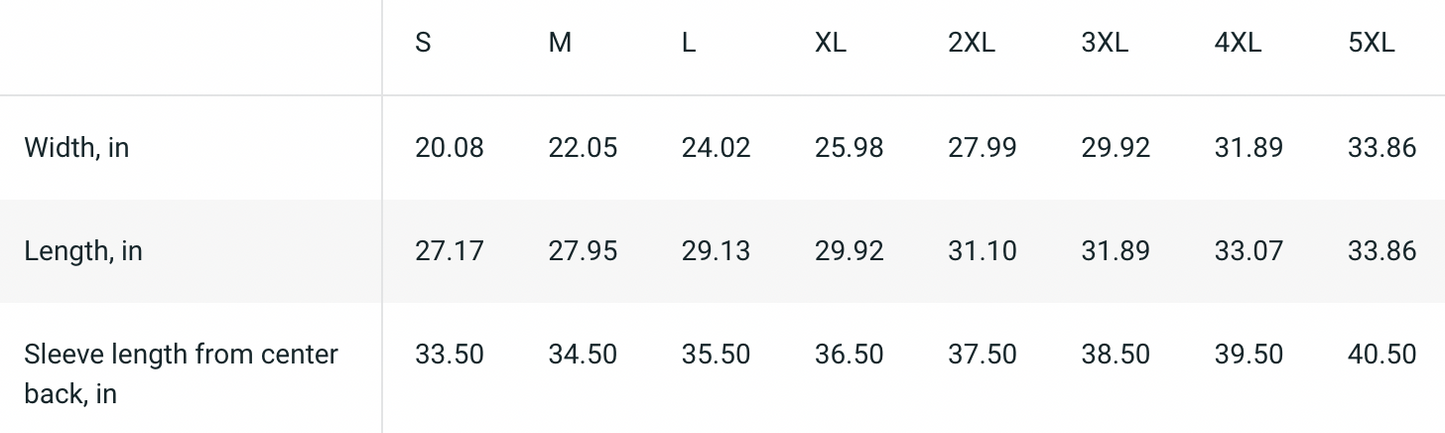Select the 33.50 sleeve length value
The height and width of the screenshot is (433, 1445).
[x=449, y=355]
